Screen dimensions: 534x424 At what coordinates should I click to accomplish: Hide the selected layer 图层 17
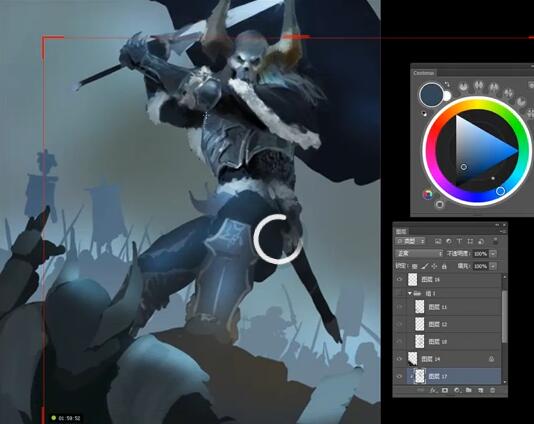click(399, 376)
